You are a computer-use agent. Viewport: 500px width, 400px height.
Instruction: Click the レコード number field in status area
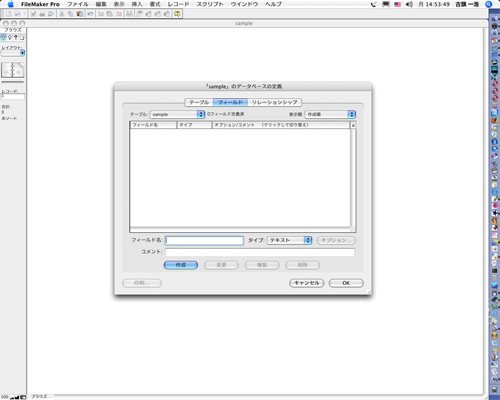coord(13,96)
